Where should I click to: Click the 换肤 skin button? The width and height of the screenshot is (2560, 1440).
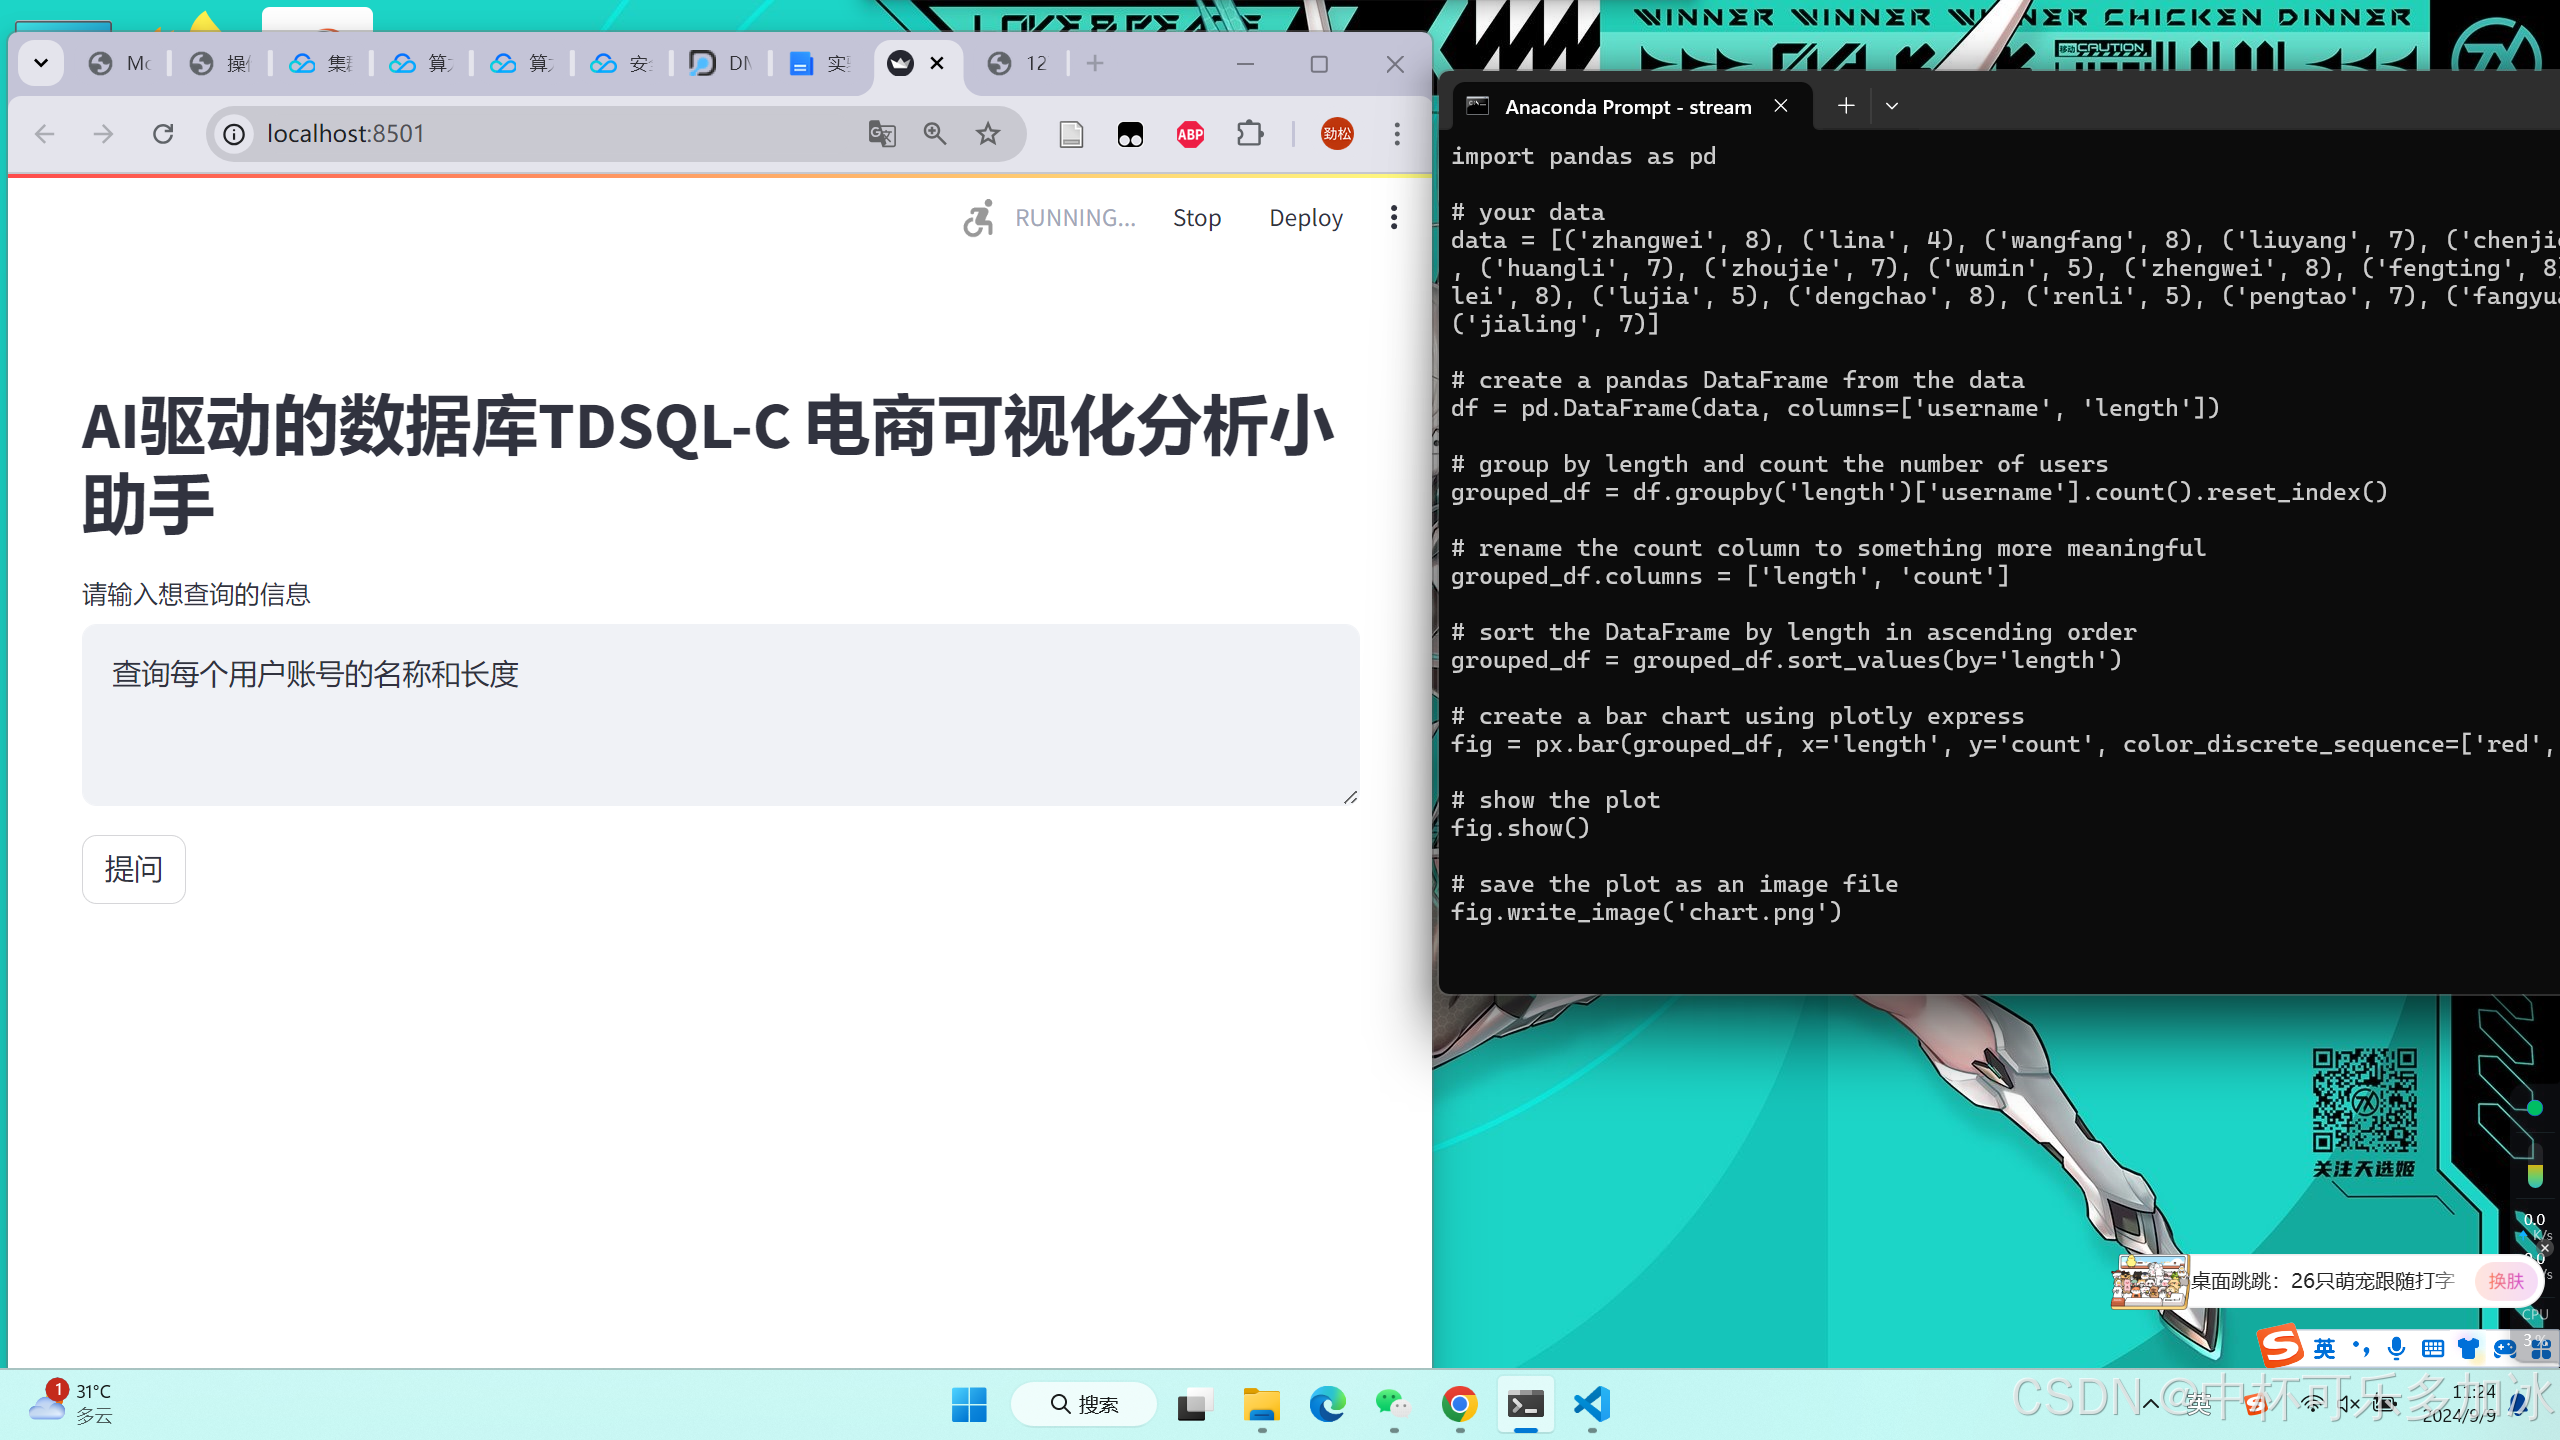(2507, 1281)
